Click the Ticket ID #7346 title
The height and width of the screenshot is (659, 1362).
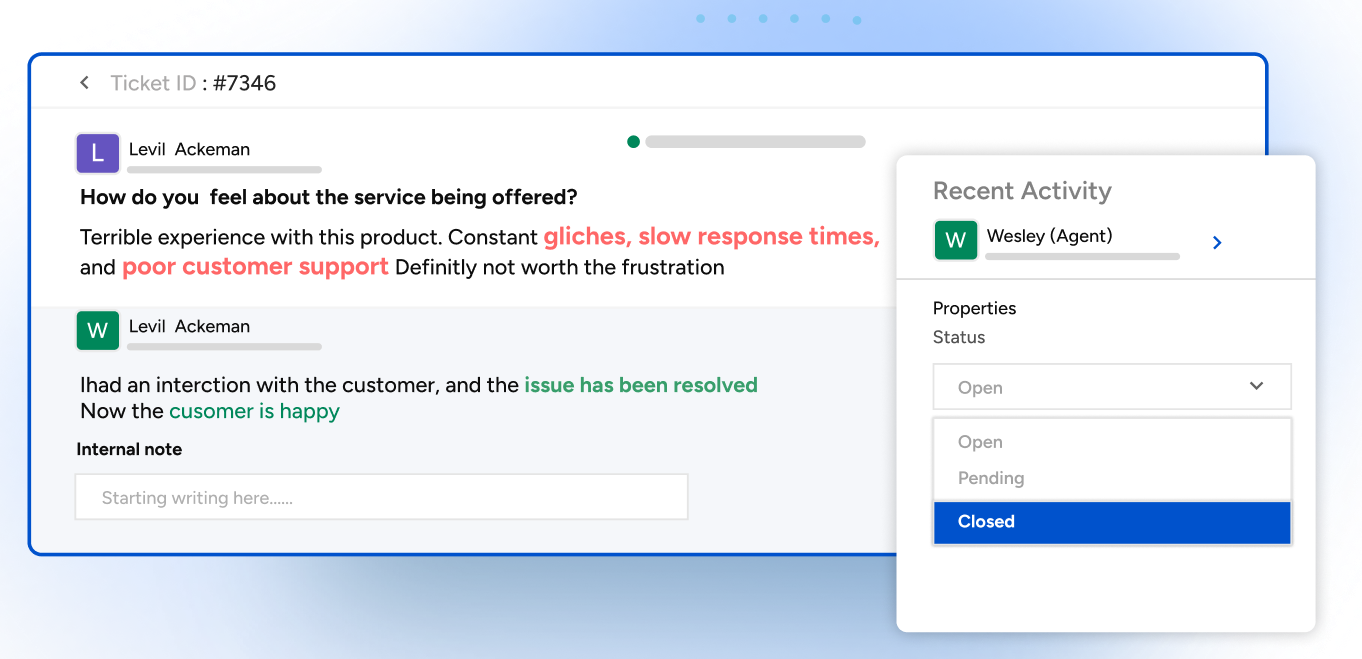pyautogui.click(x=193, y=83)
